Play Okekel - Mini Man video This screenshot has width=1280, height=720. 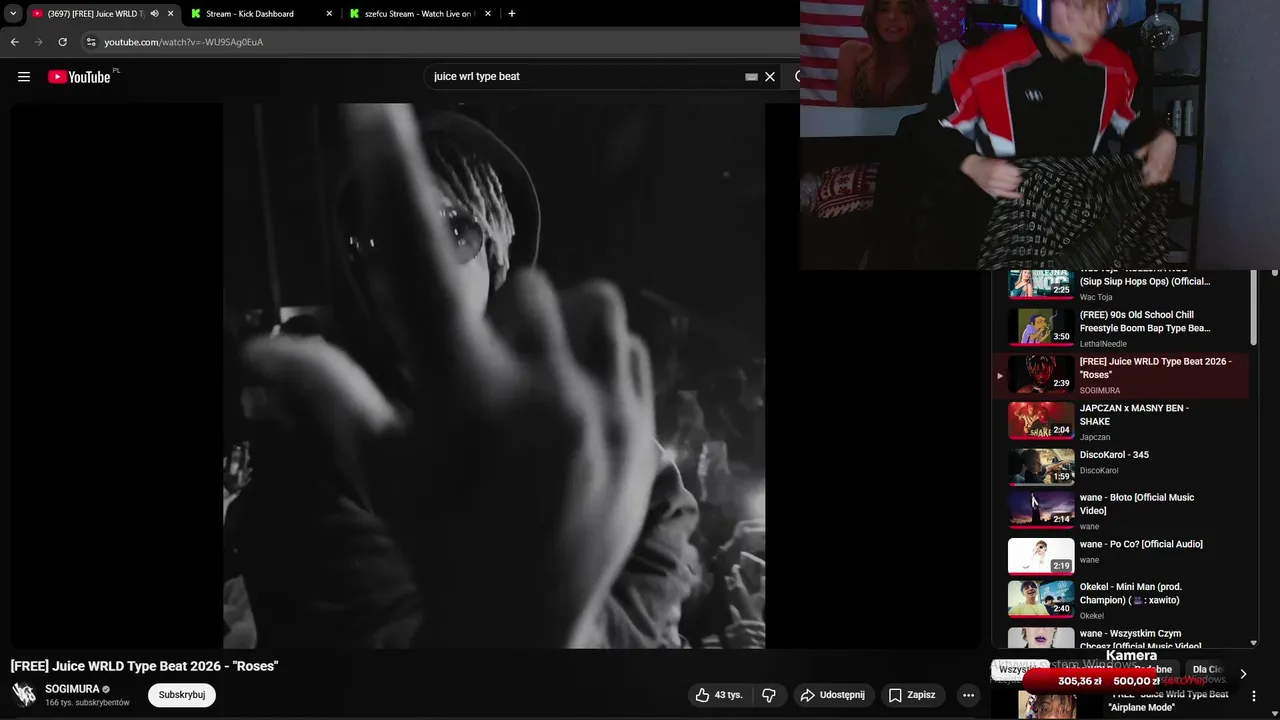(x=1120, y=600)
